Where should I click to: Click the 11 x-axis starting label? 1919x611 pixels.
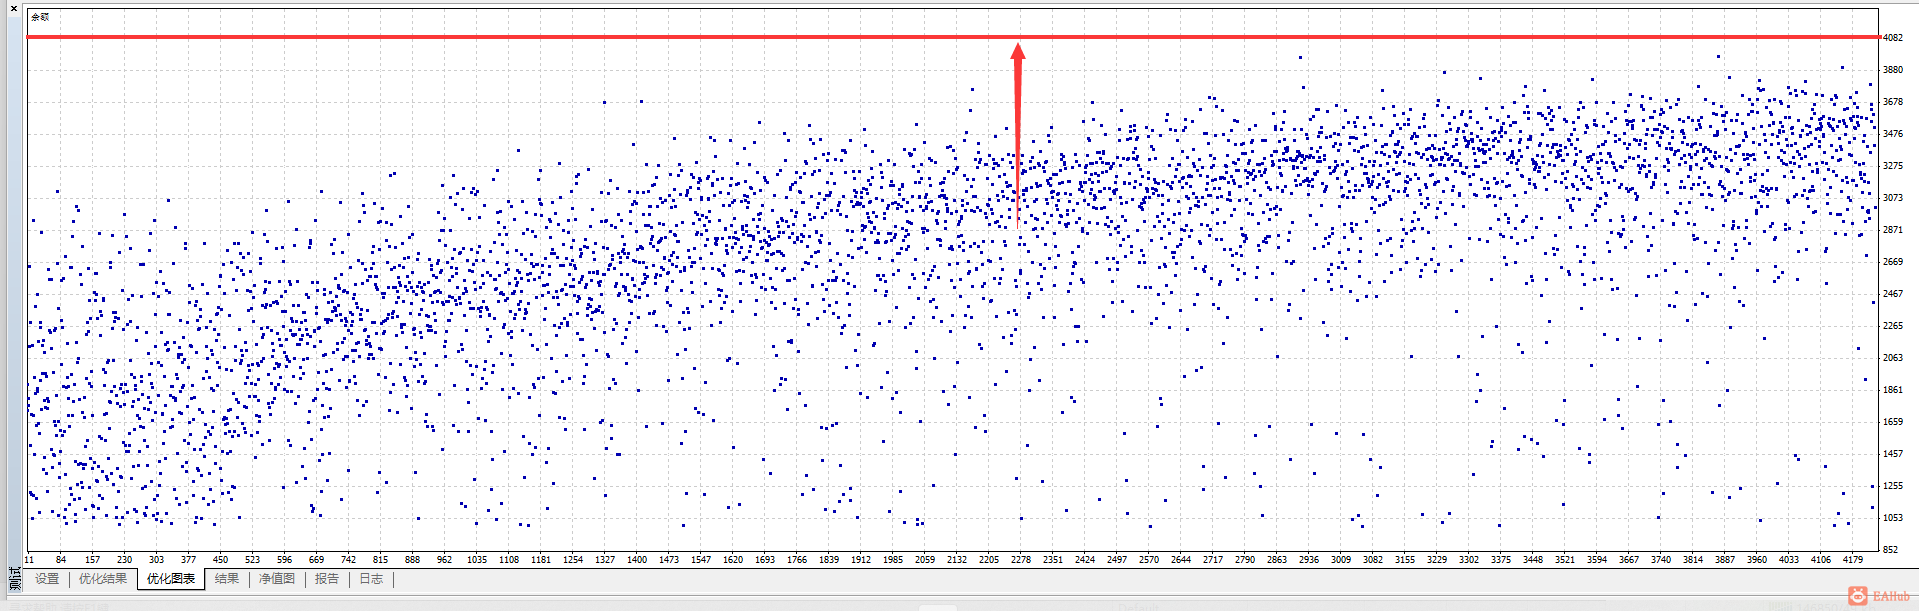30,560
